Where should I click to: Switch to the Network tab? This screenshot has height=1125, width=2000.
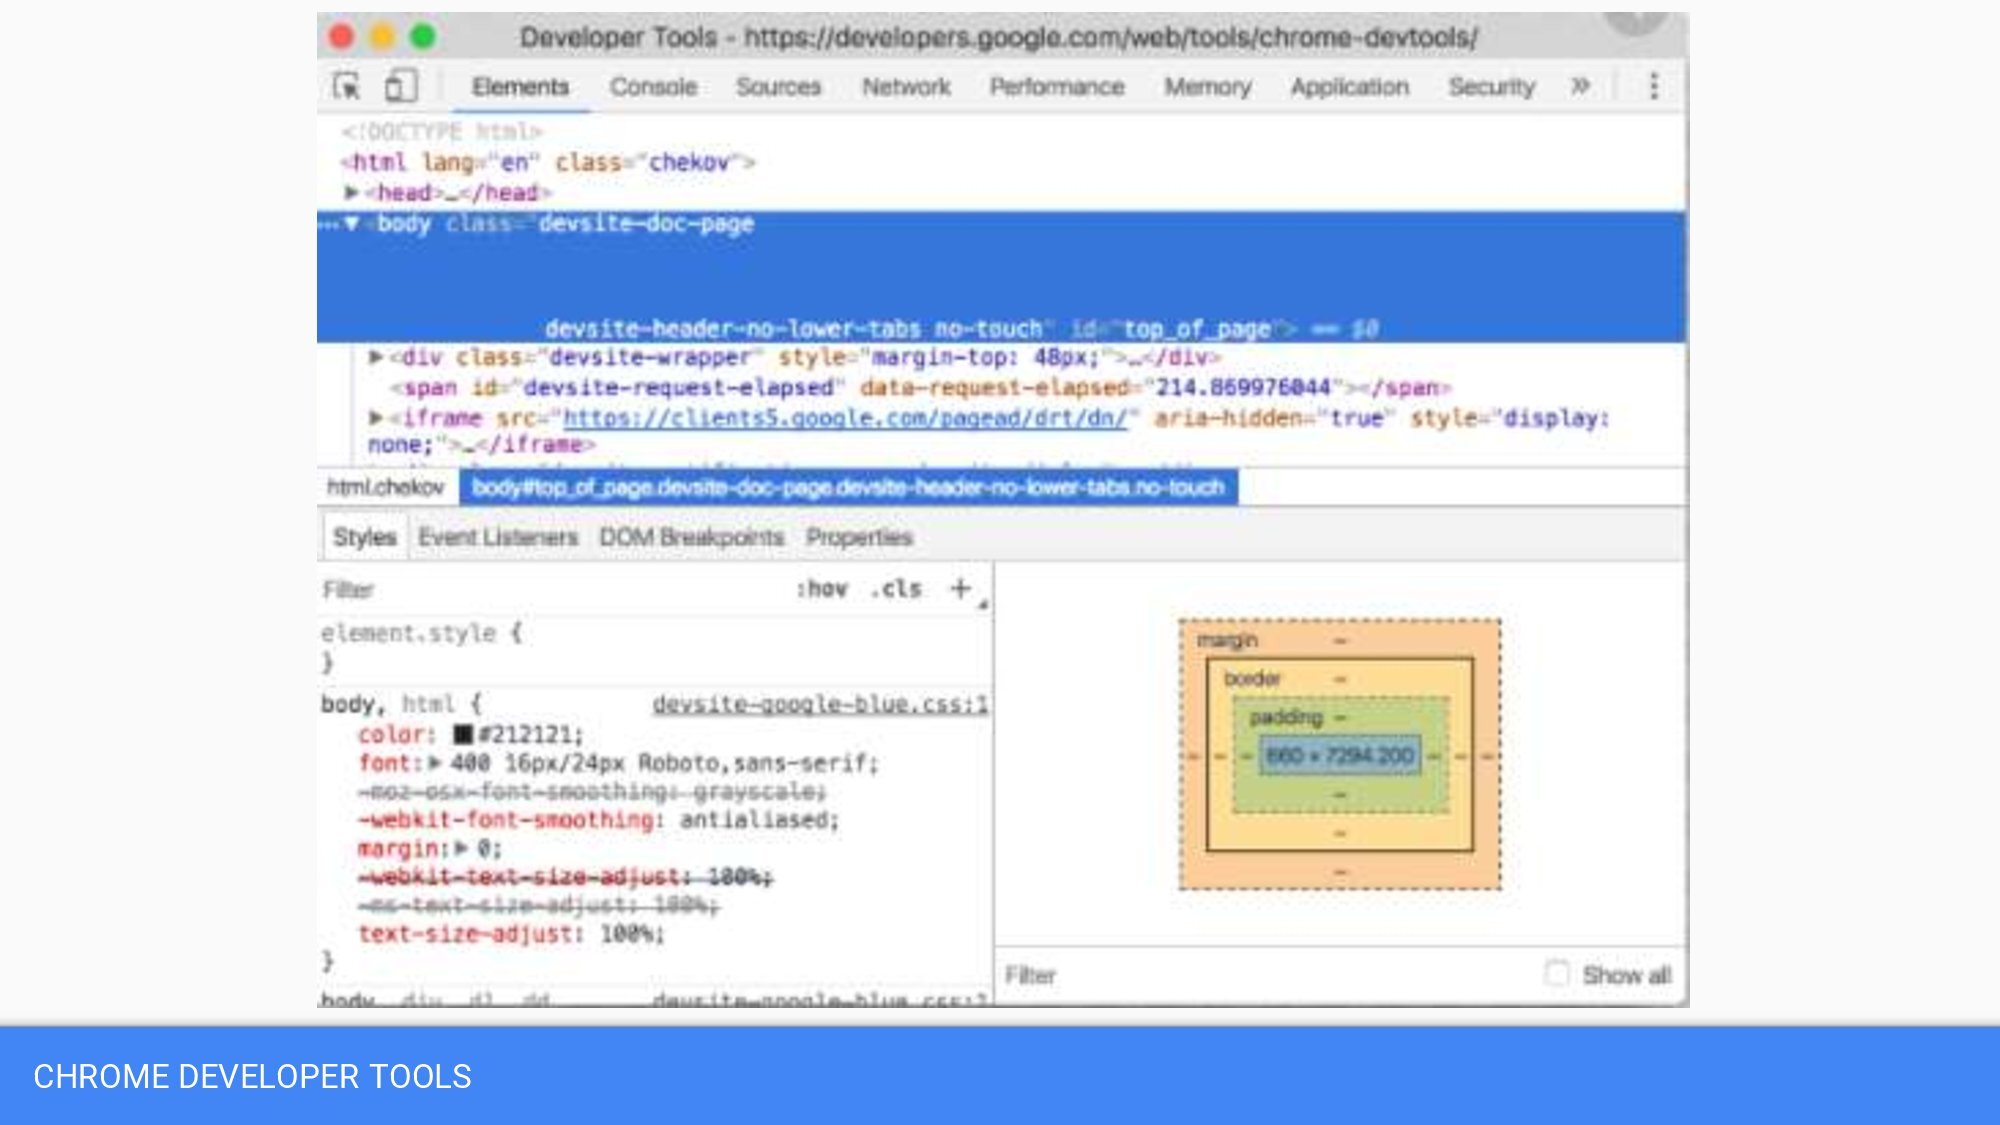click(906, 87)
